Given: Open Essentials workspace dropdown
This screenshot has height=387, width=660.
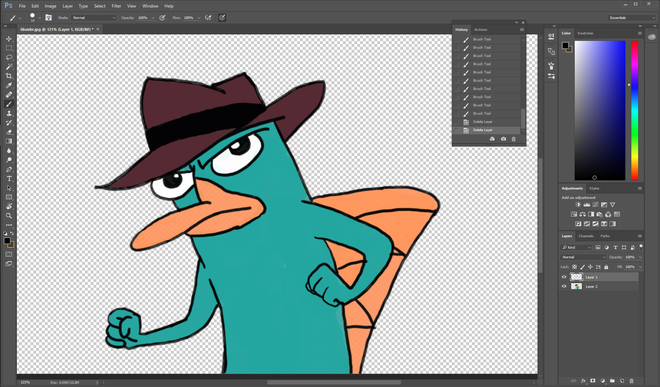Looking at the screenshot, I should coord(632,18).
